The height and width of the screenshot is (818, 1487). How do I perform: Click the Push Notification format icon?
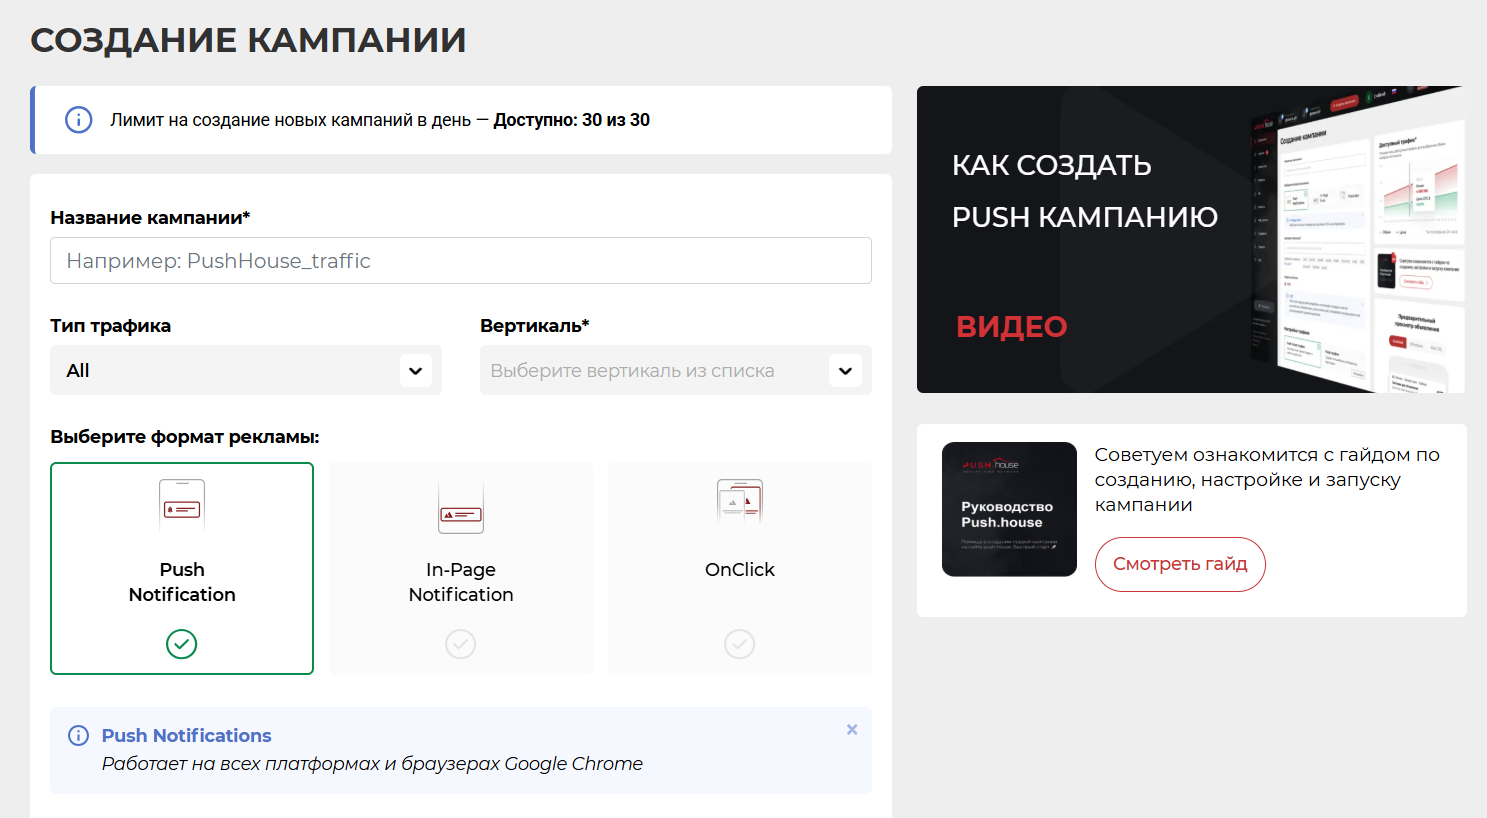[x=182, y=504]
